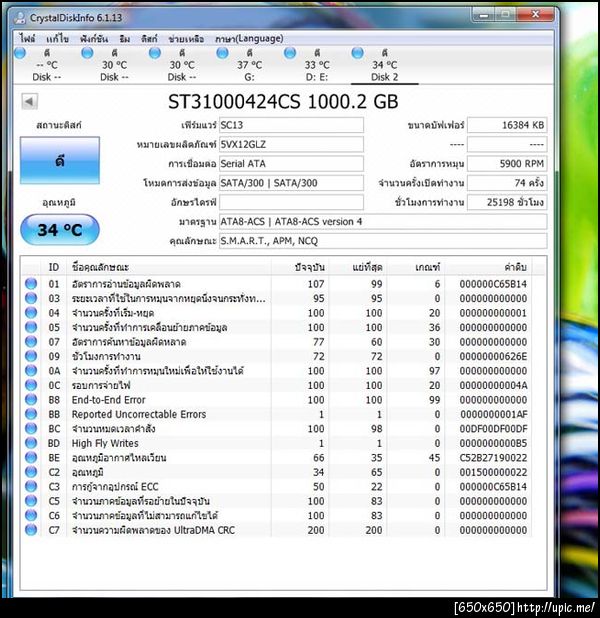Click the ชื่อคุณลักษณะ attribute name column header
The width and height of the screenshot is (600, 618).
169,267
